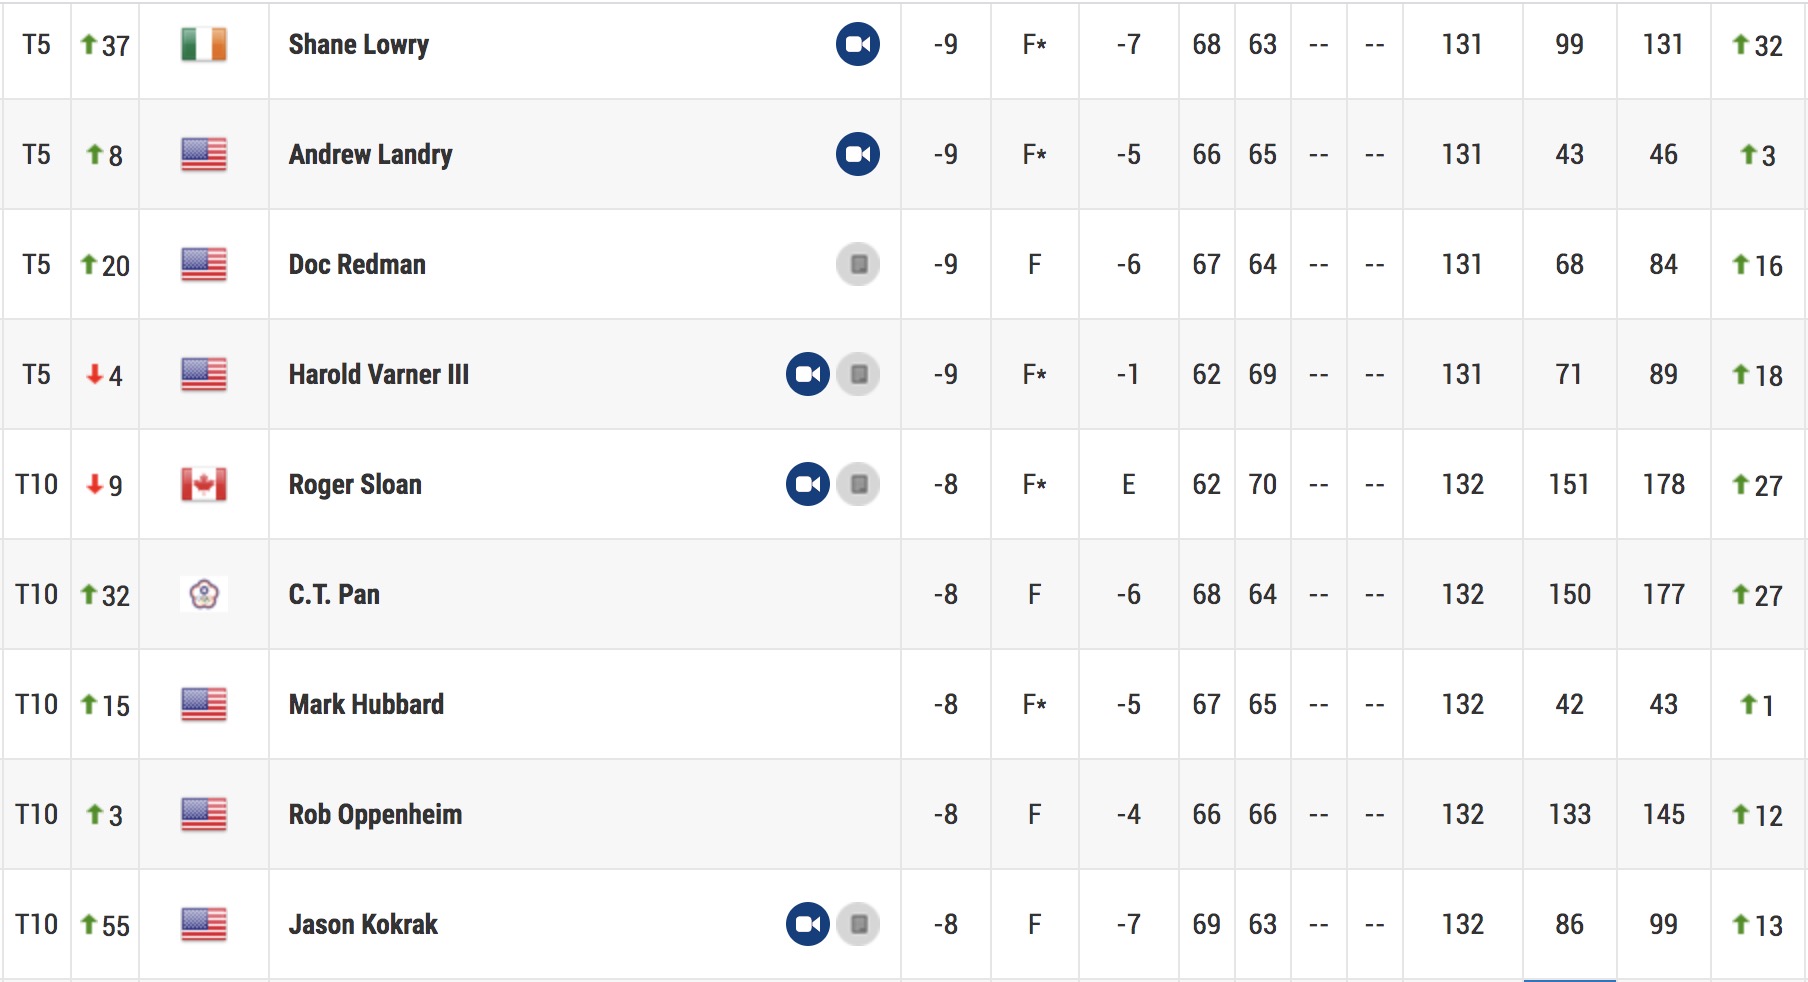Image resolution: width=1808 pixels, height=982 pixels.
Task: Click the Canada flag beside Roger Sloan
Action: tap(204, 484)
